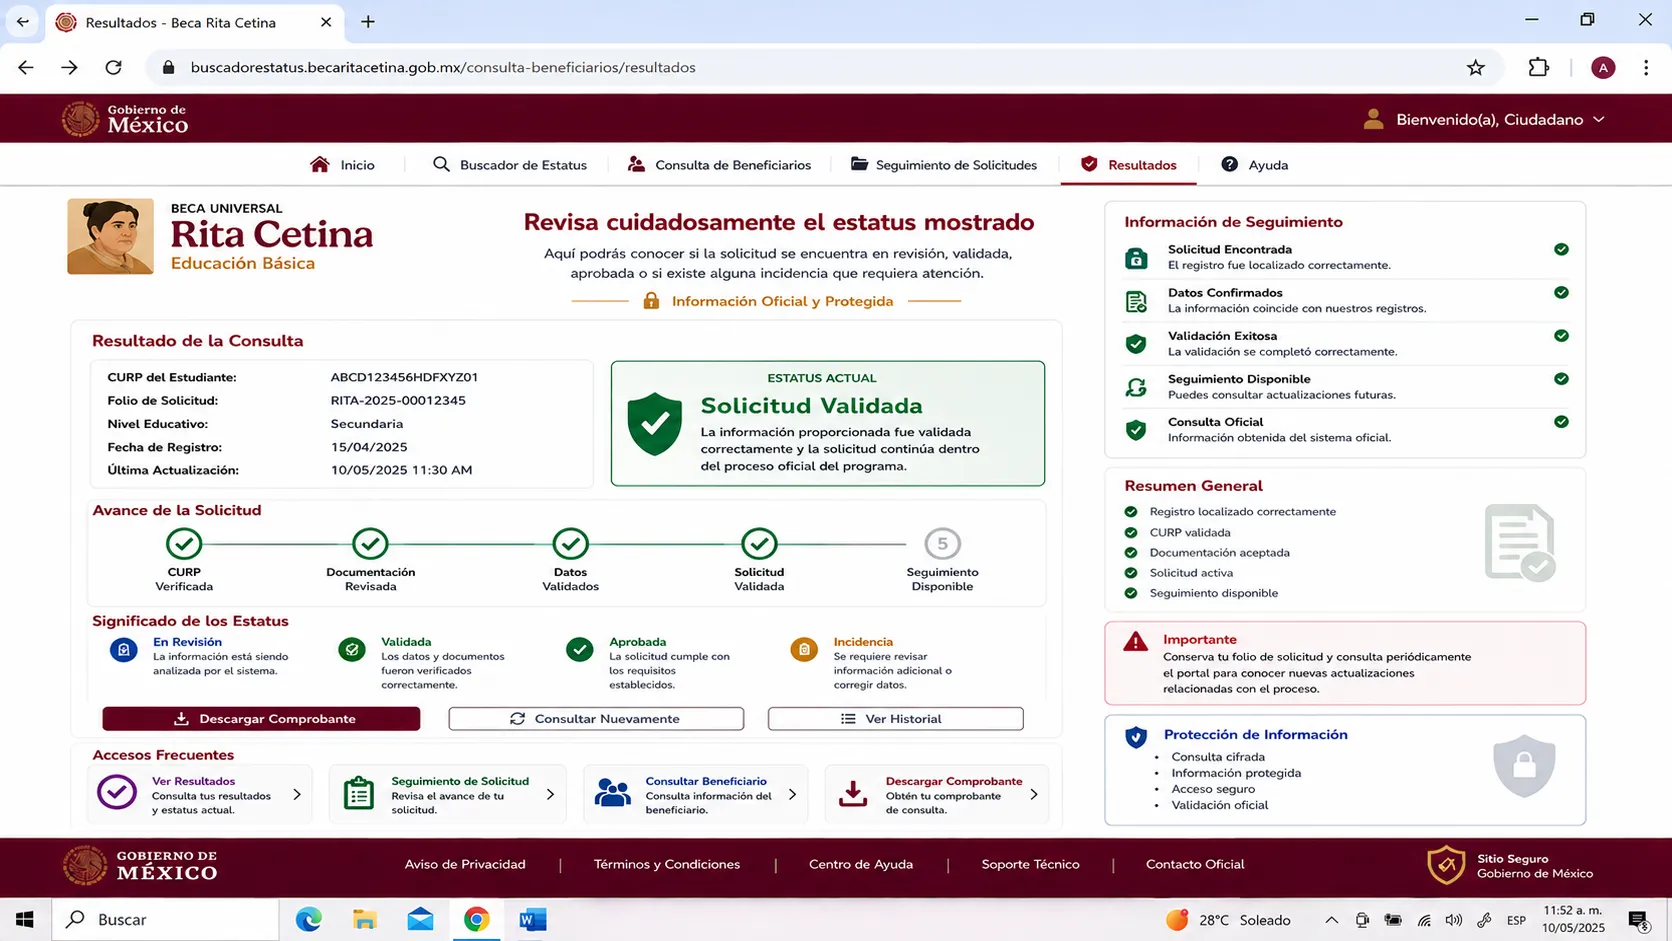Click the red download icon of Descargar Comprobante card

point(853,794)
